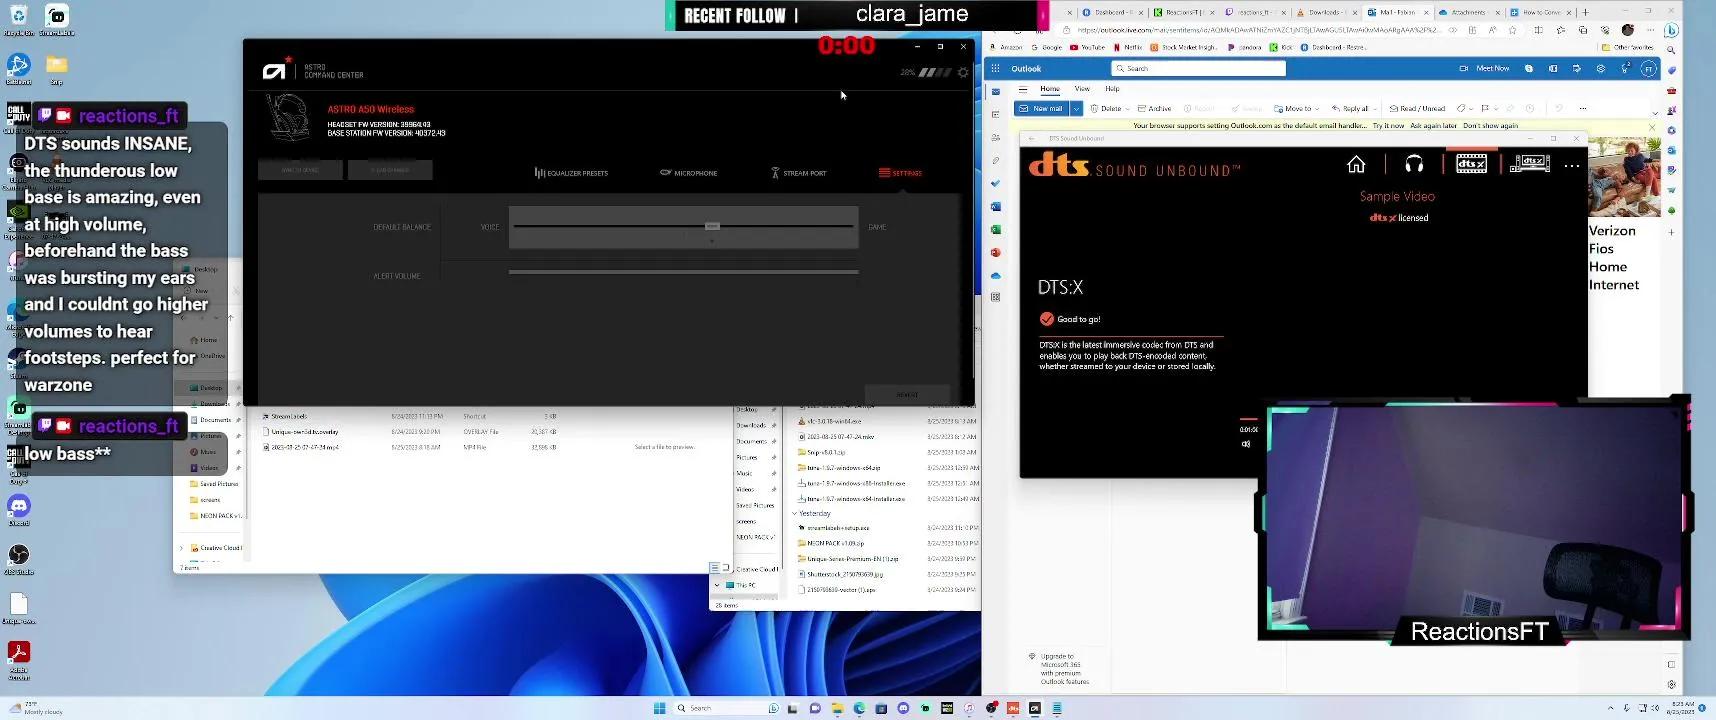The image size is (1716, 720).
Task: Collapse Yesterday group in Downloads explorer
Action: point(794,513)
